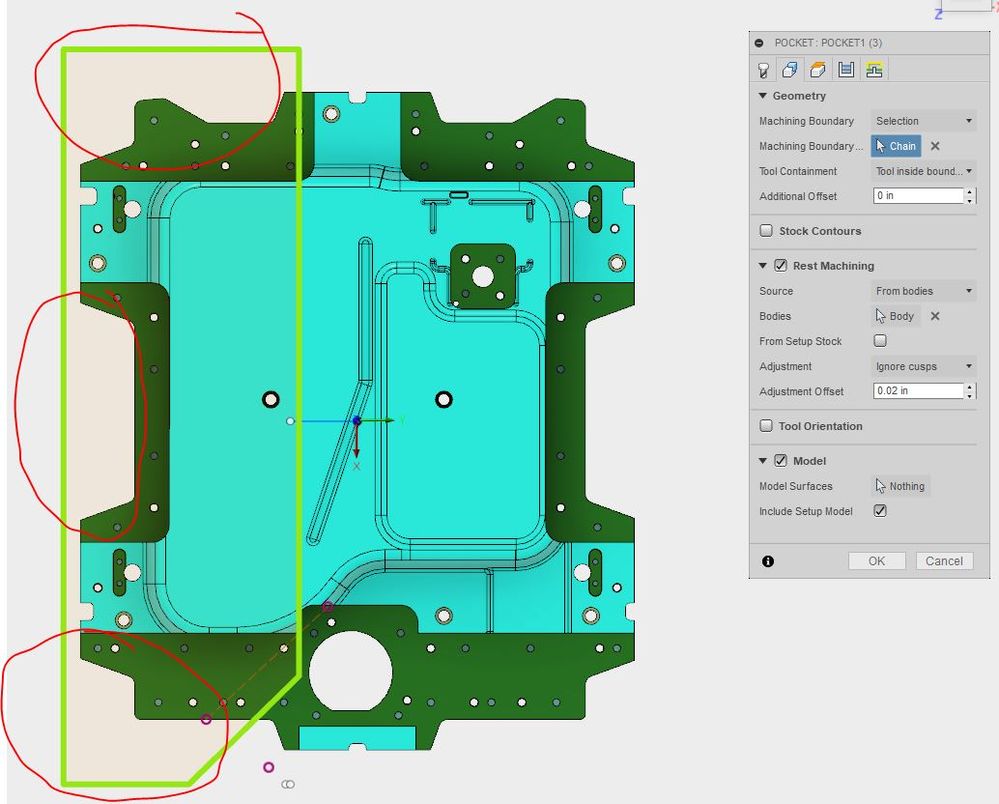Uncheck the Model checkbox

click(x=780, y=461)
